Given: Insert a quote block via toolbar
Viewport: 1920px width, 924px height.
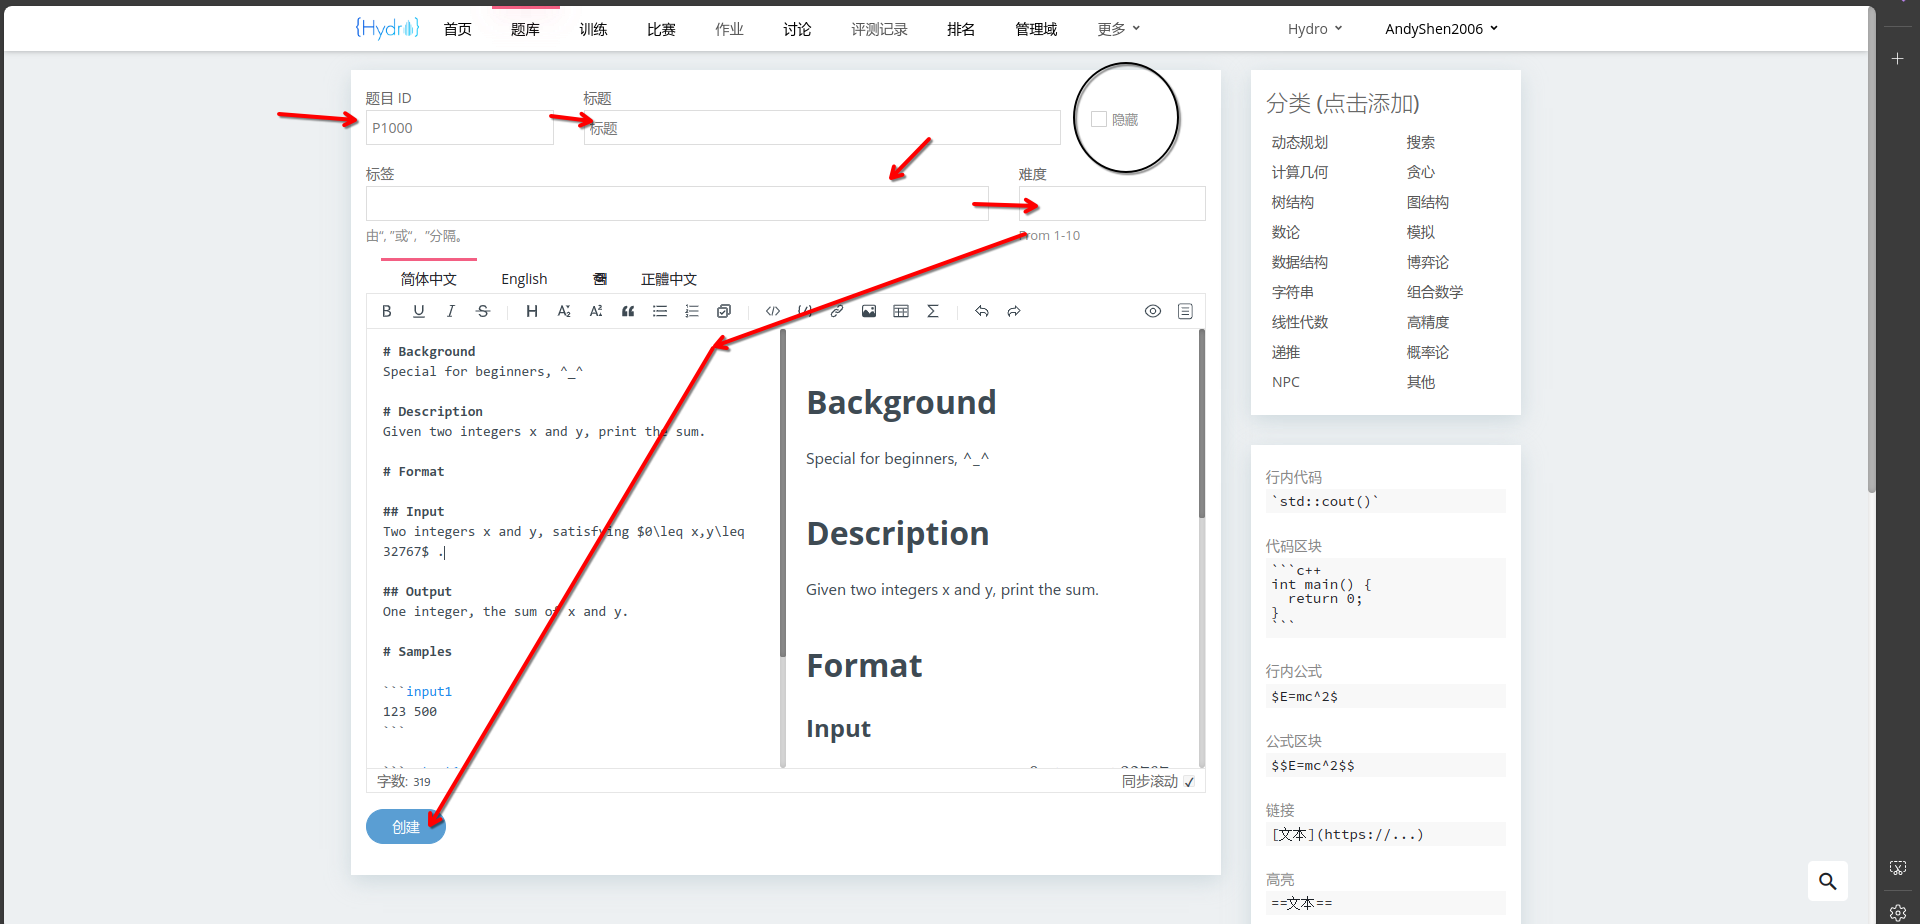Looking at the screenshot, I should click(628, 311).
